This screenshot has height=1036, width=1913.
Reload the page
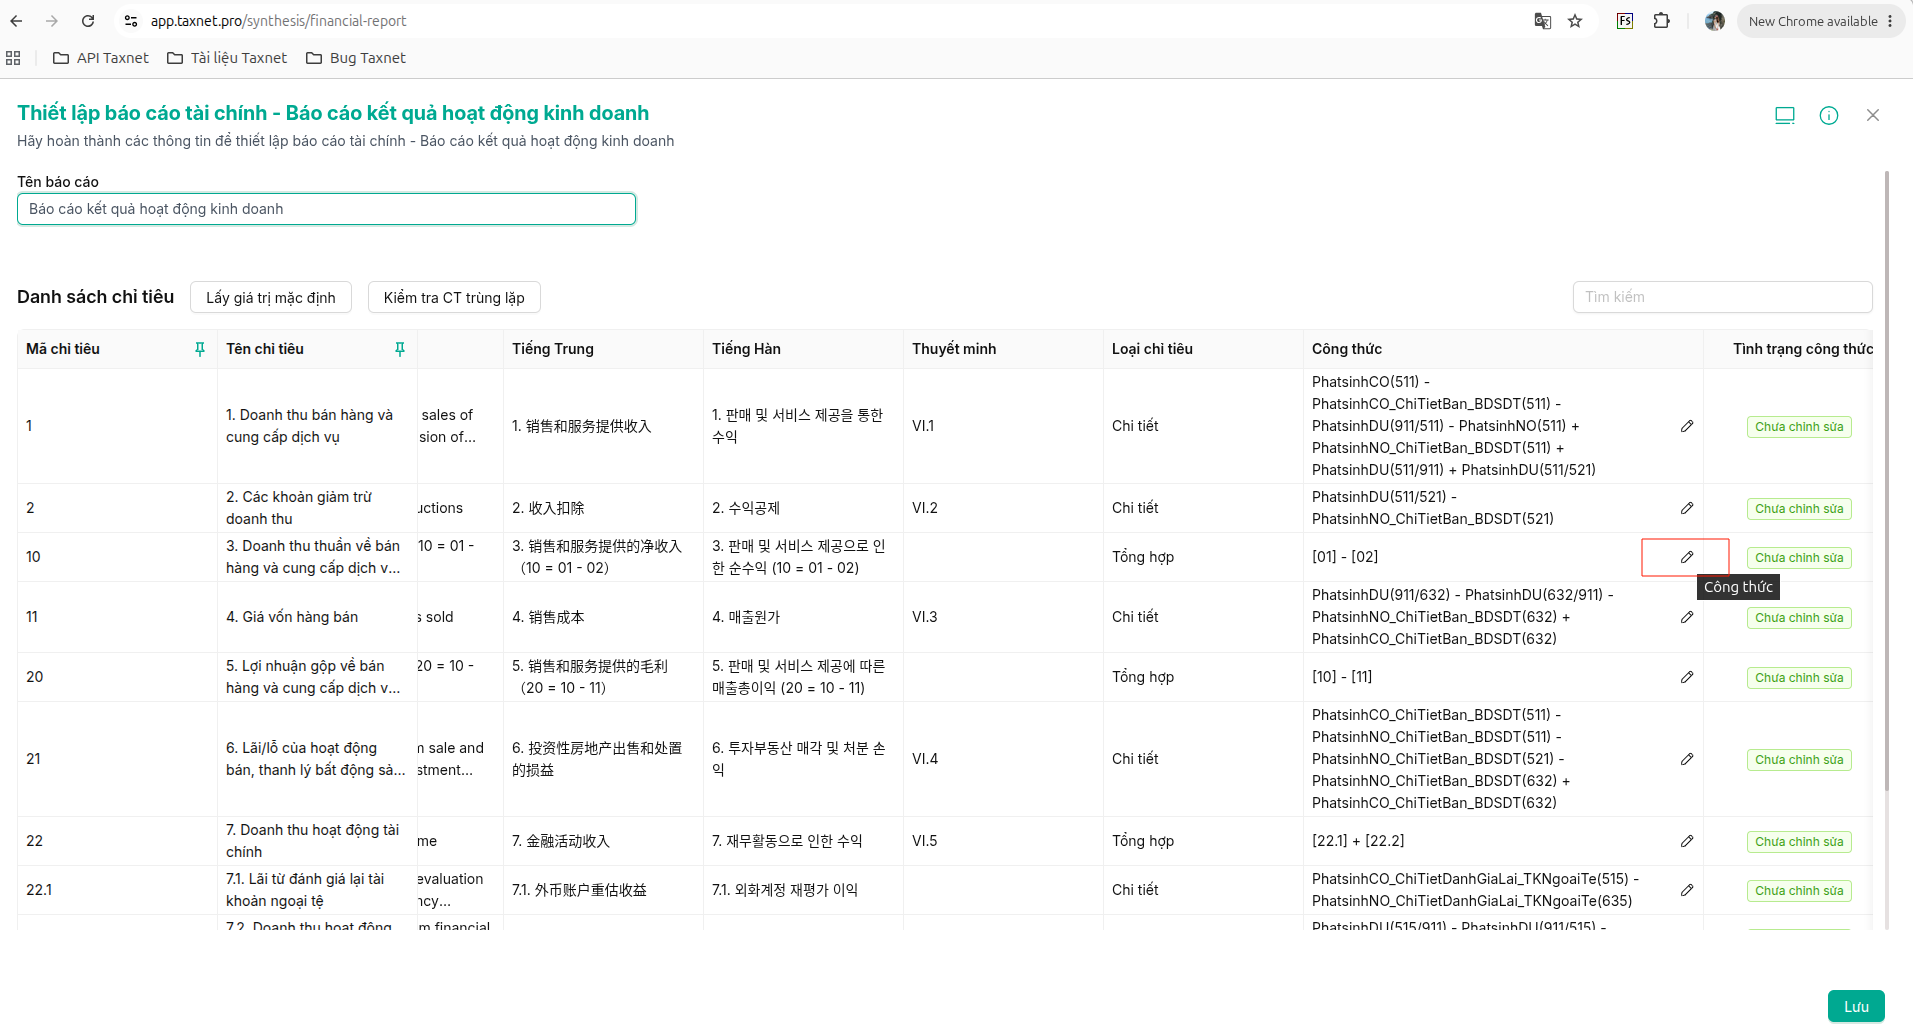[x=88, y=21]
